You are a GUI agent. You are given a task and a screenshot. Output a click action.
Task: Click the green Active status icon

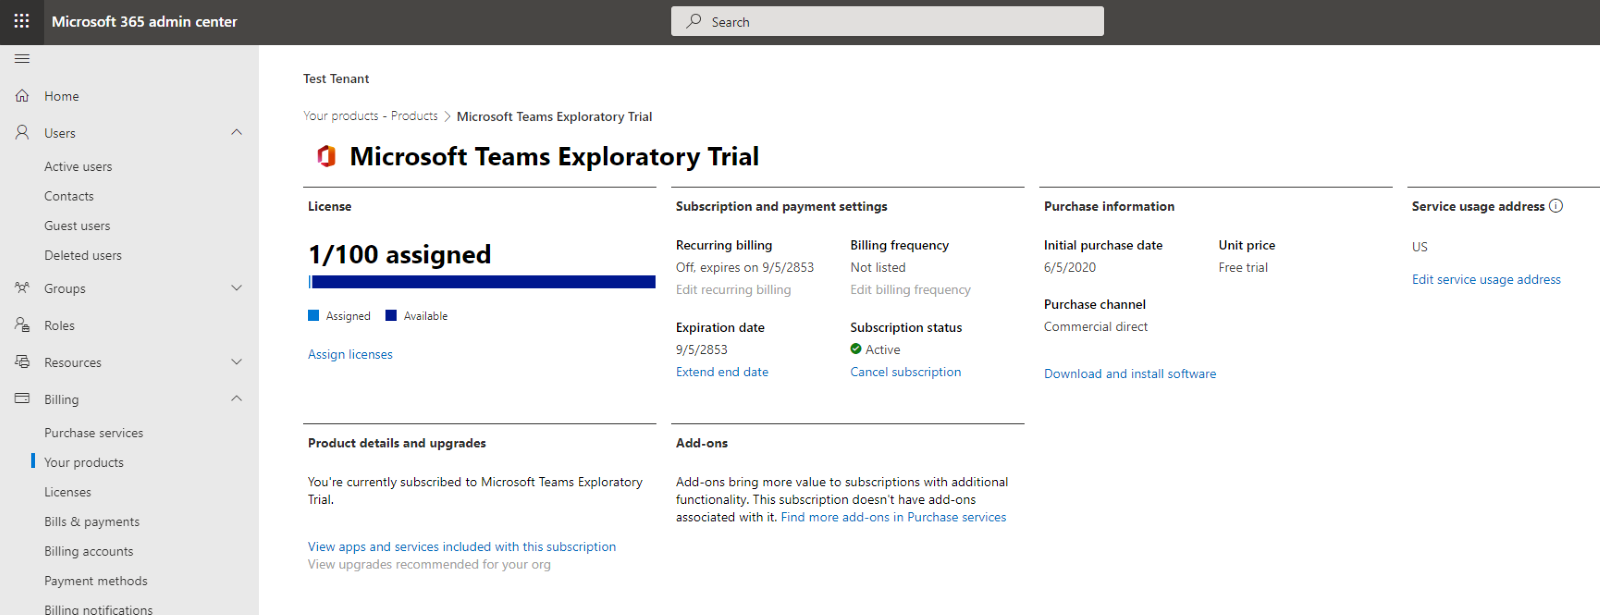pyautogui.click(x=856, y=349)
